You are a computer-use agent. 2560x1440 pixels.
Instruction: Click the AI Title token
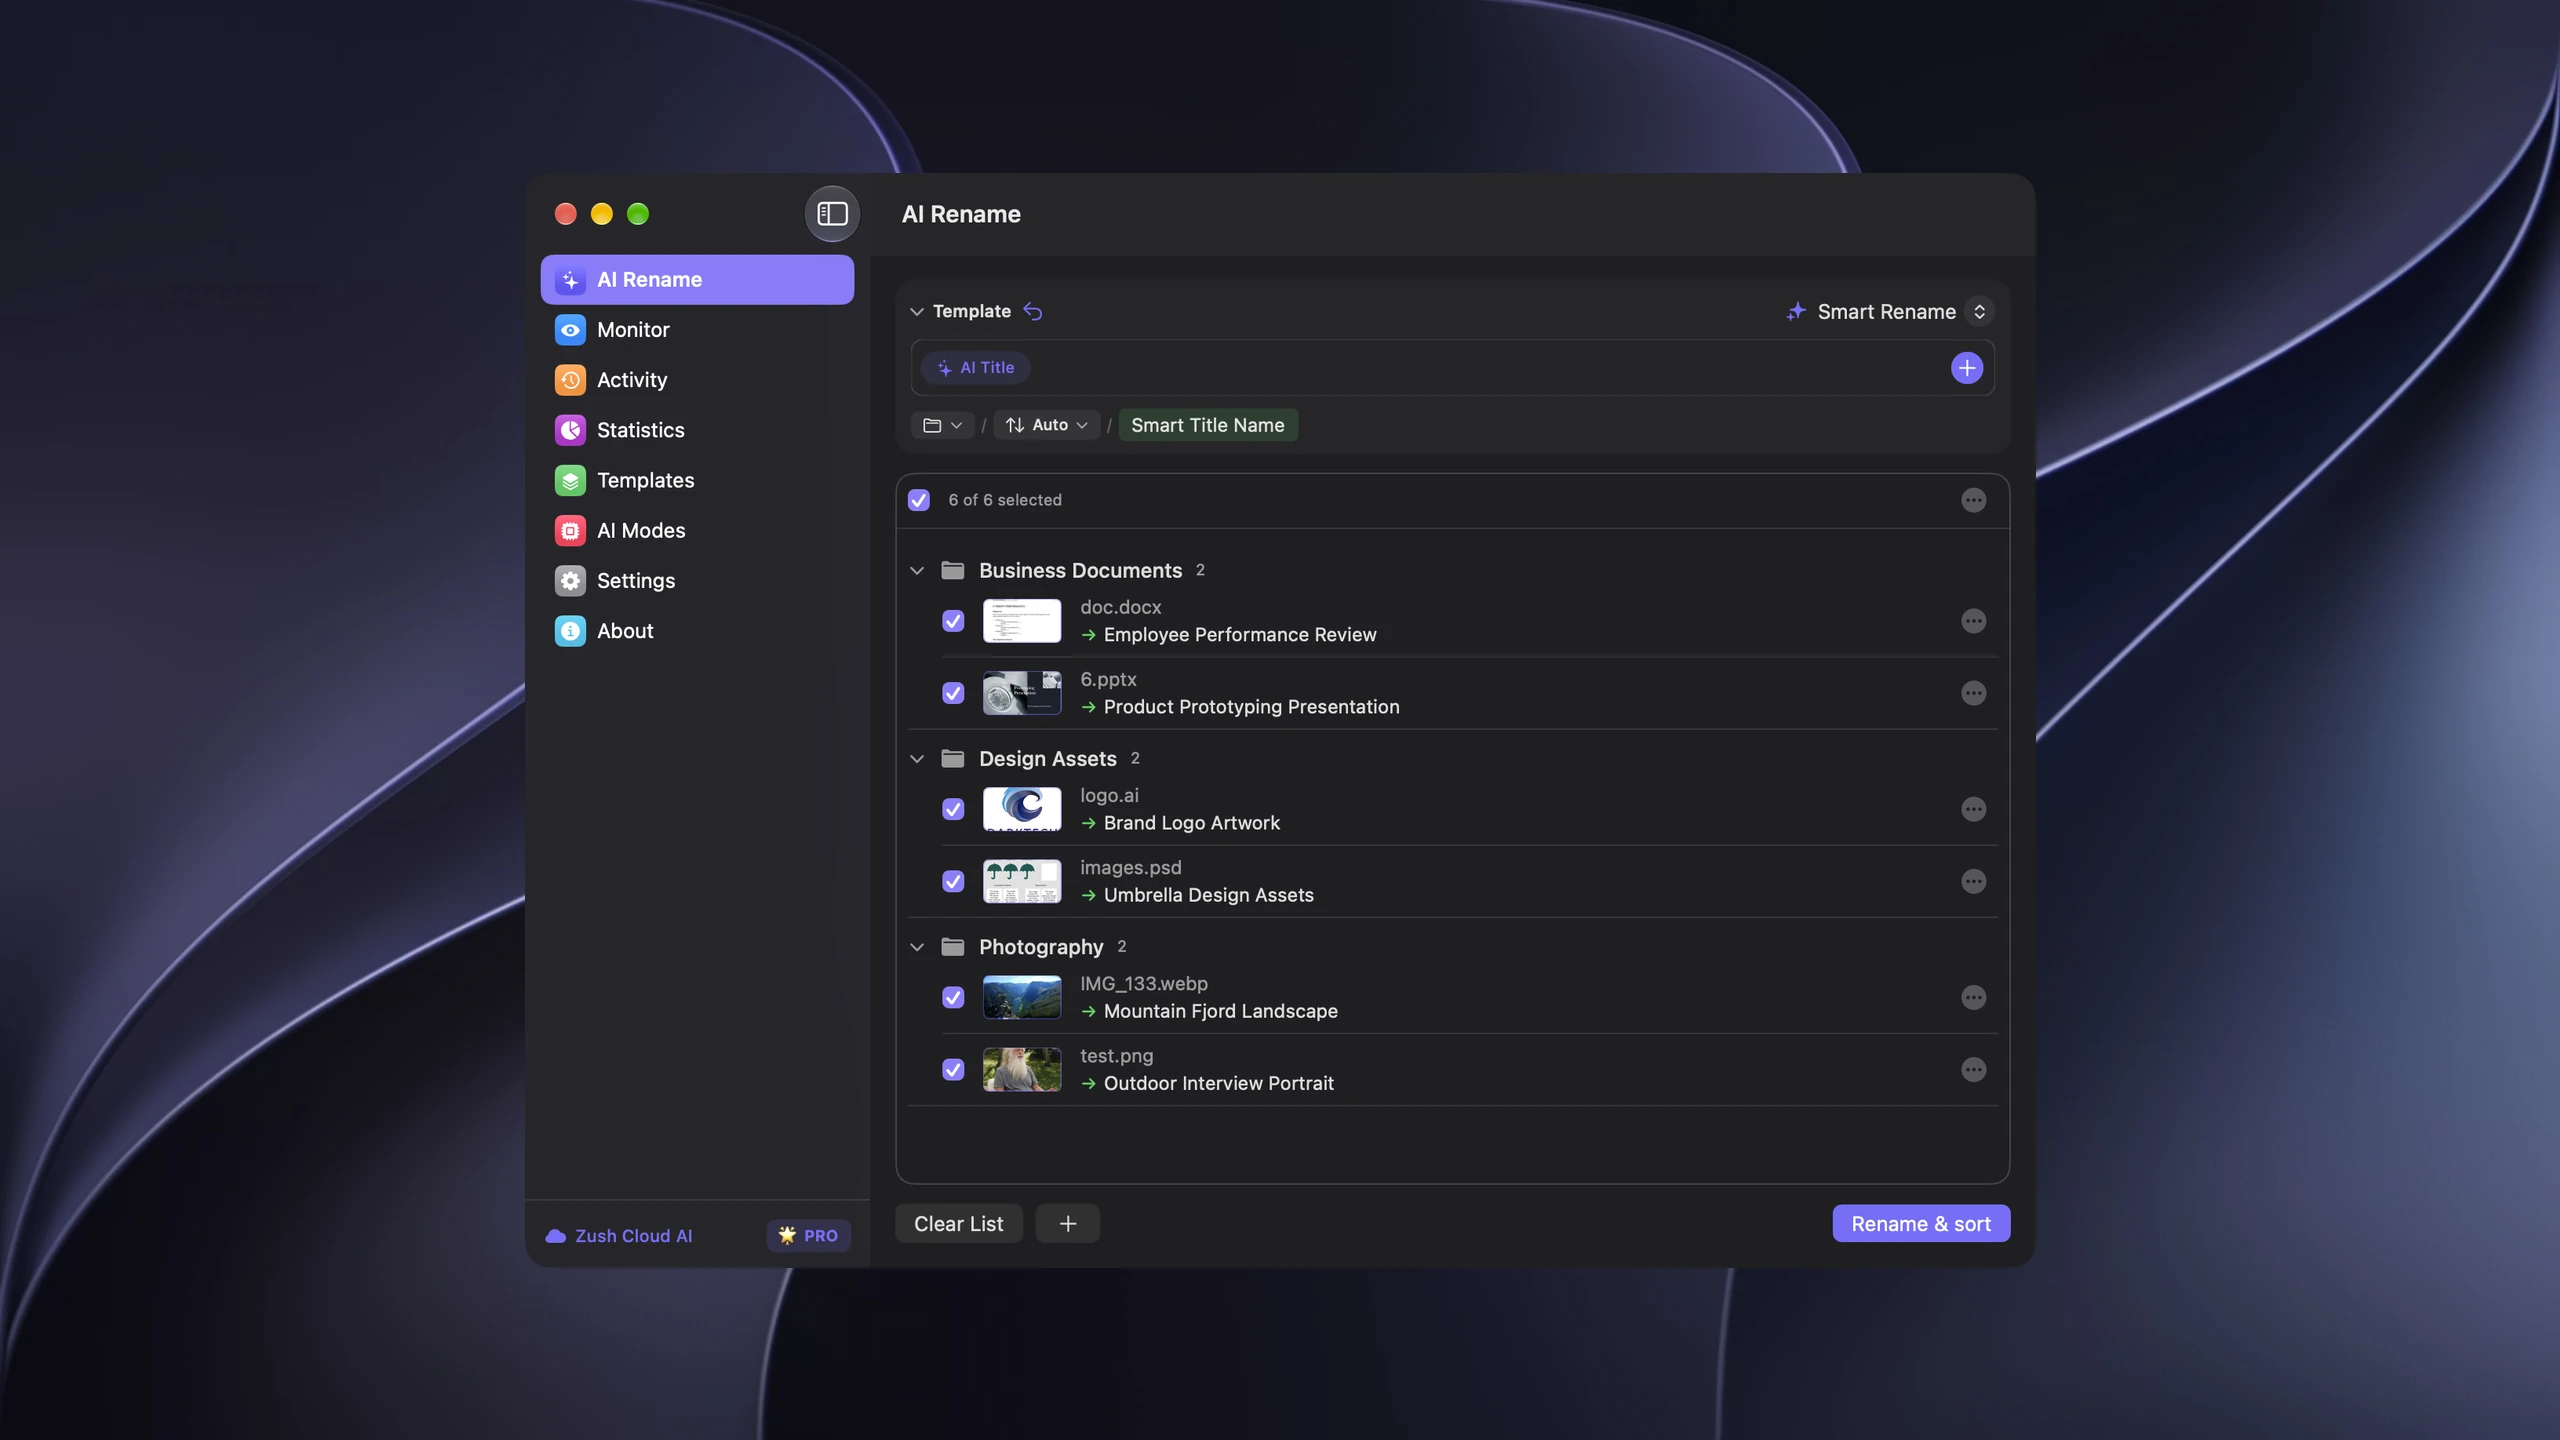tap(975, 368)
